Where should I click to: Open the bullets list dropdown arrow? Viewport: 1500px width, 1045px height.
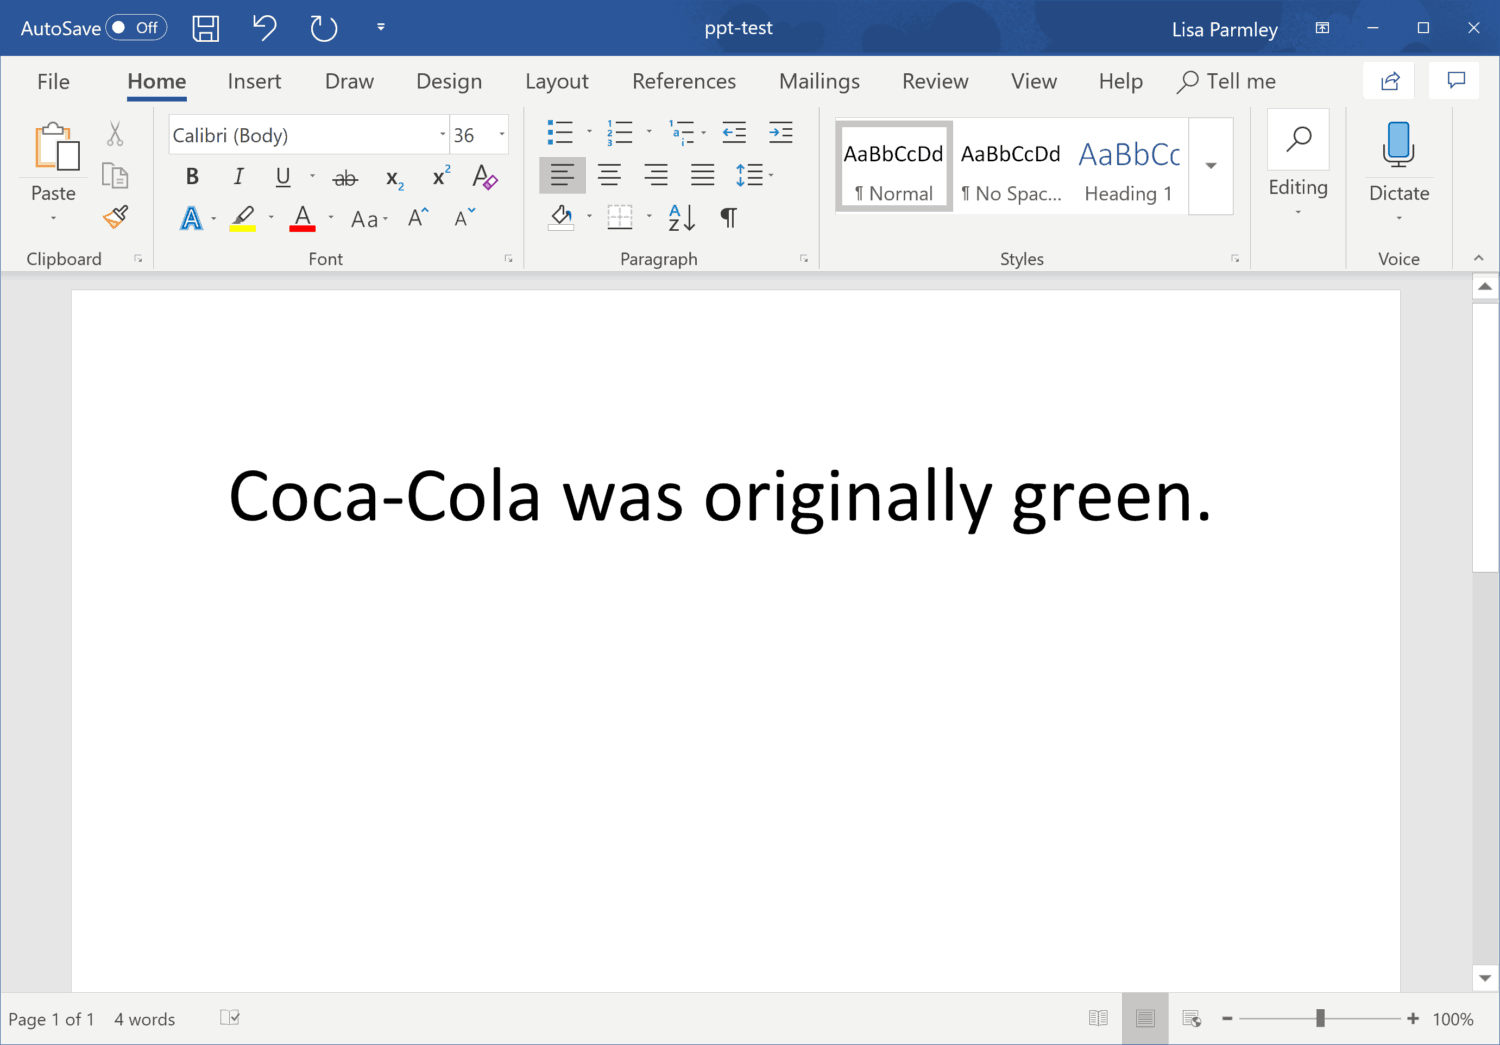tap(589, 132)
